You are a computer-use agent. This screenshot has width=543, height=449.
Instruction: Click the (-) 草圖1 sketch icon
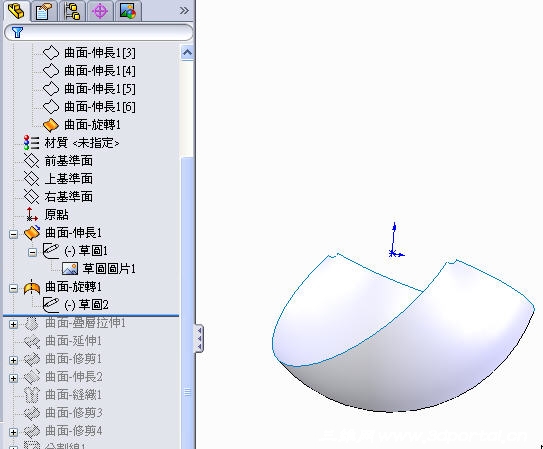coord(51,251)
